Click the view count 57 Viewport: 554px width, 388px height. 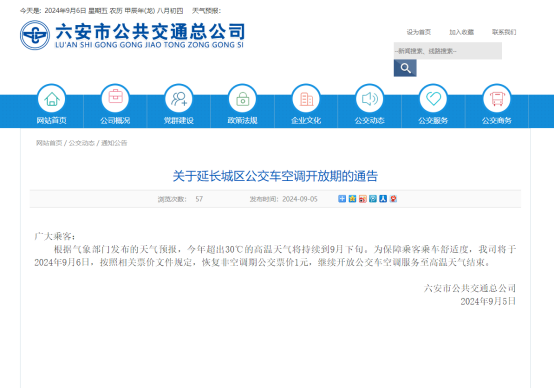click(199, 199)
